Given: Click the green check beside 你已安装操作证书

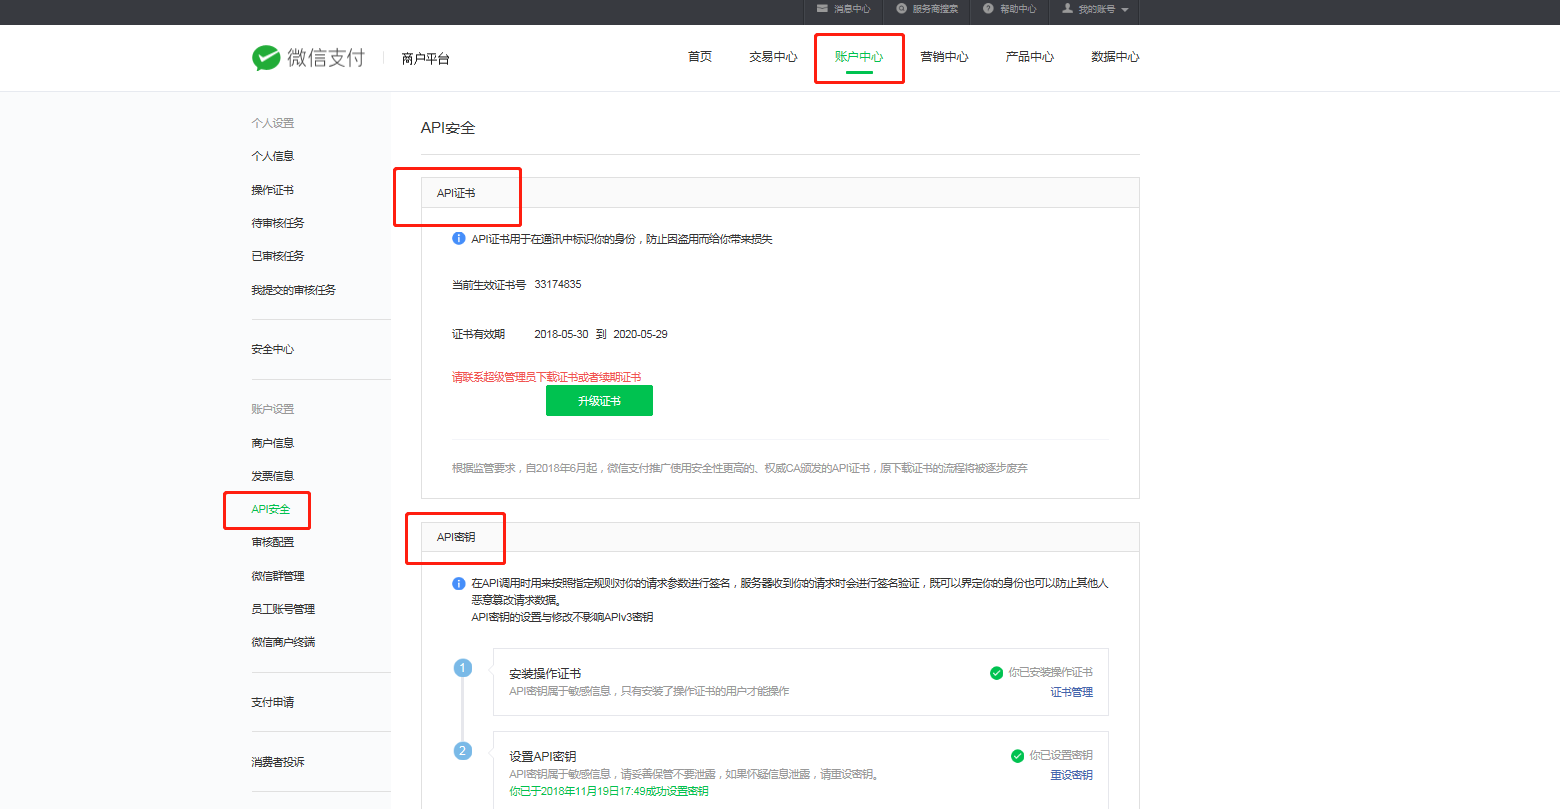Looking at the screenshot, I should (x=996, y=673).
